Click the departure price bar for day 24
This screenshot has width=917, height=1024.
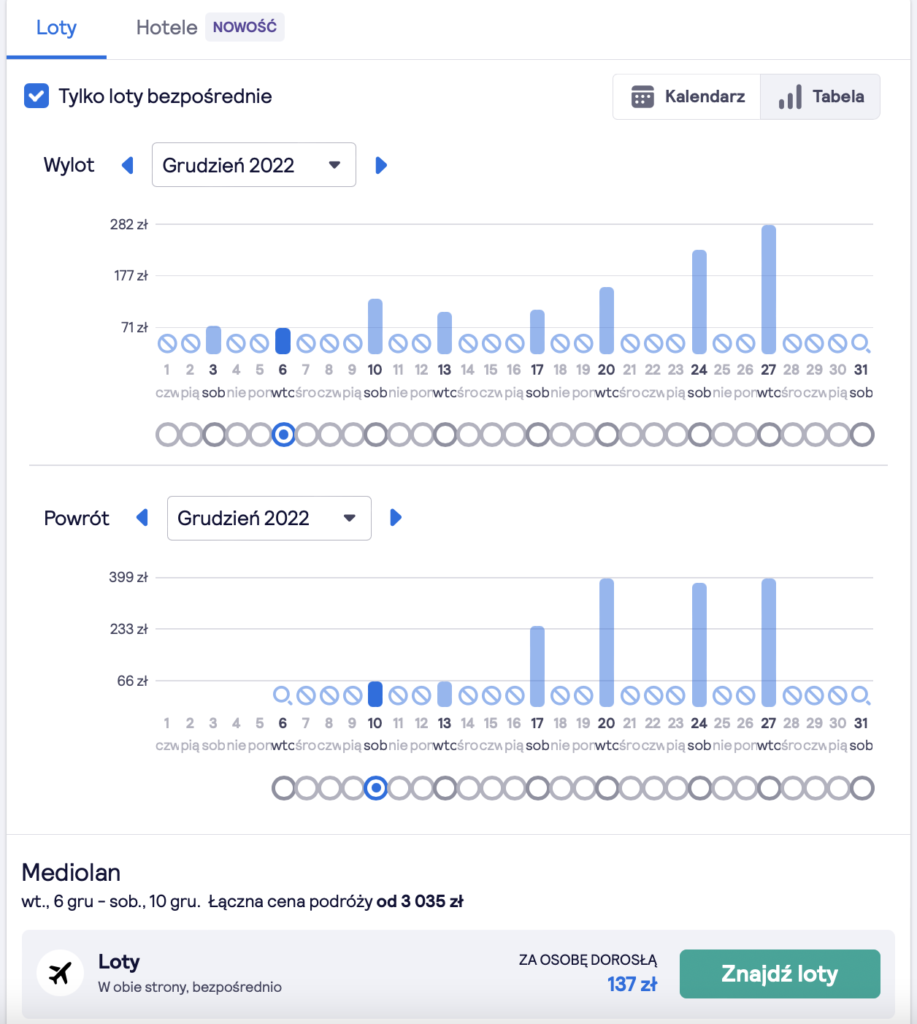click(700, 301)
